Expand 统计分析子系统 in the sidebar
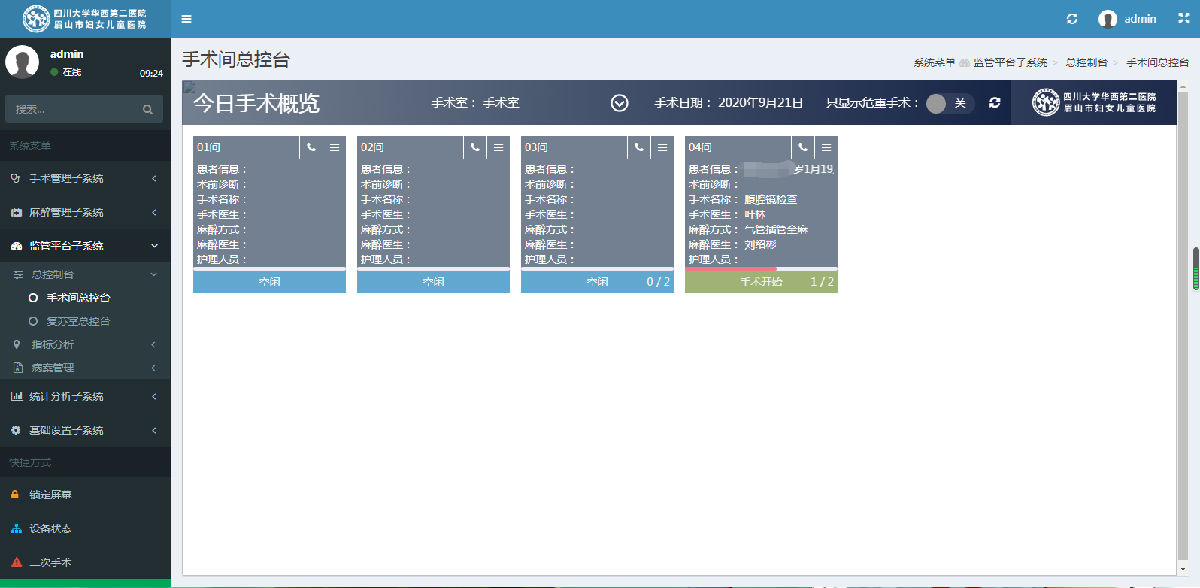1200x588 pixels. (85, 397)
